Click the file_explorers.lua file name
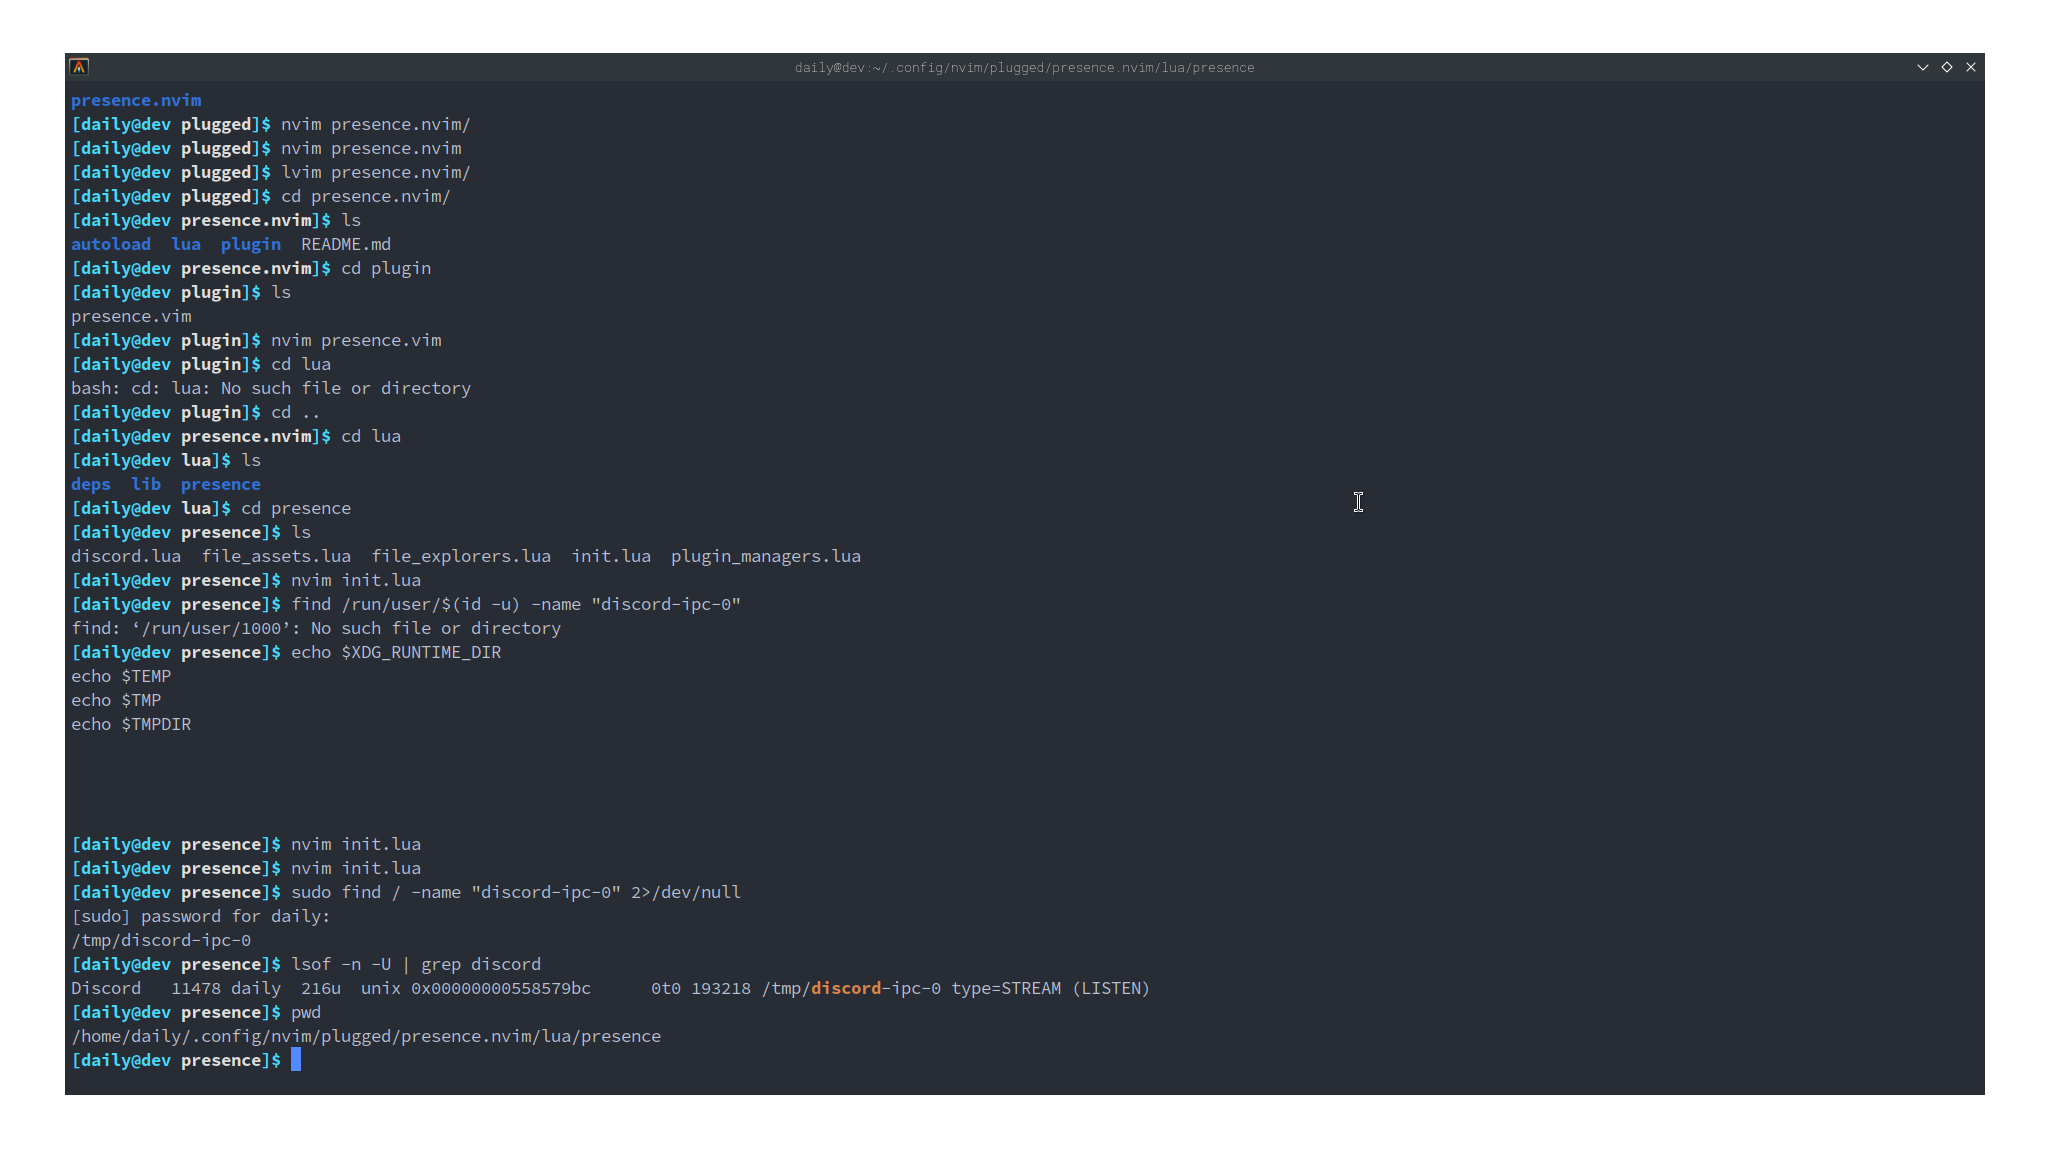Image resolution: width=2050 pixels, height=1172 pixels. 460,556
